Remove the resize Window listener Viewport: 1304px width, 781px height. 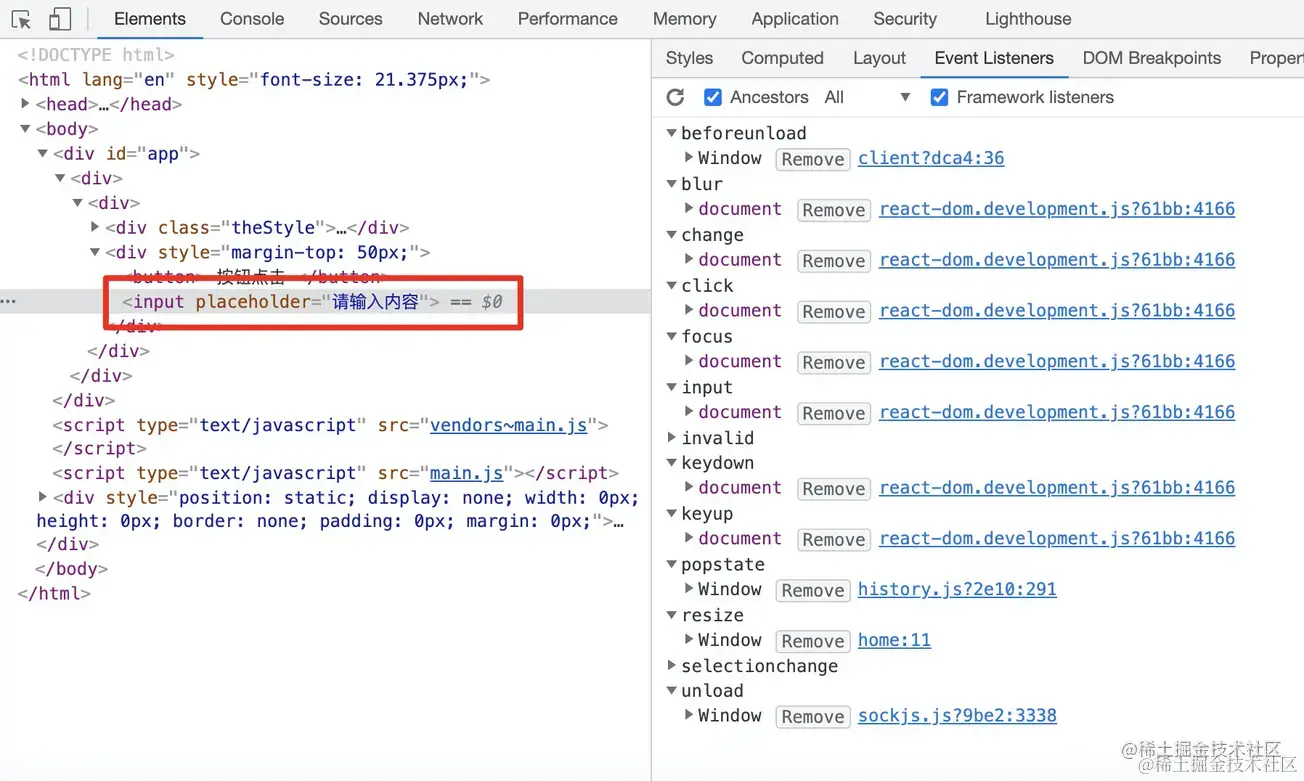pyautogui.click(x=813, y=641)
